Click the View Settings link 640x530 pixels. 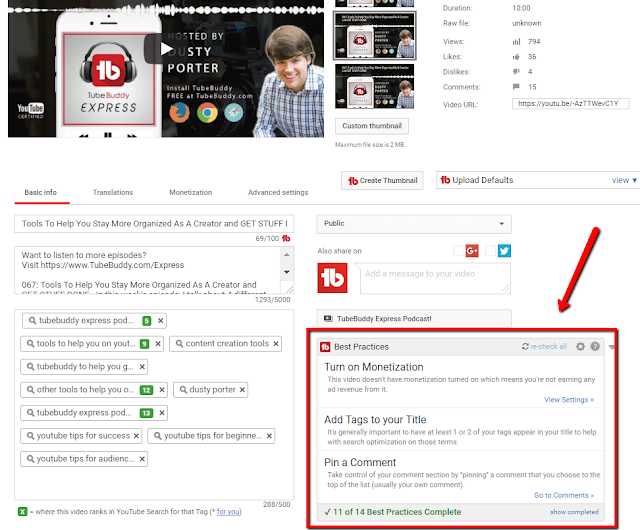click(x=569, y=400)
